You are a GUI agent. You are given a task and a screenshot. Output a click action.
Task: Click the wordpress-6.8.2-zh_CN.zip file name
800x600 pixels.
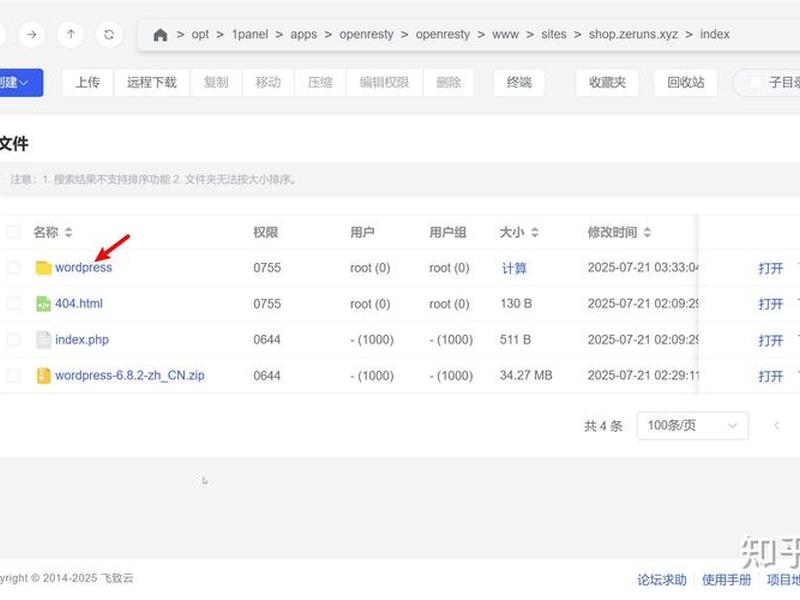pos(130,376)
